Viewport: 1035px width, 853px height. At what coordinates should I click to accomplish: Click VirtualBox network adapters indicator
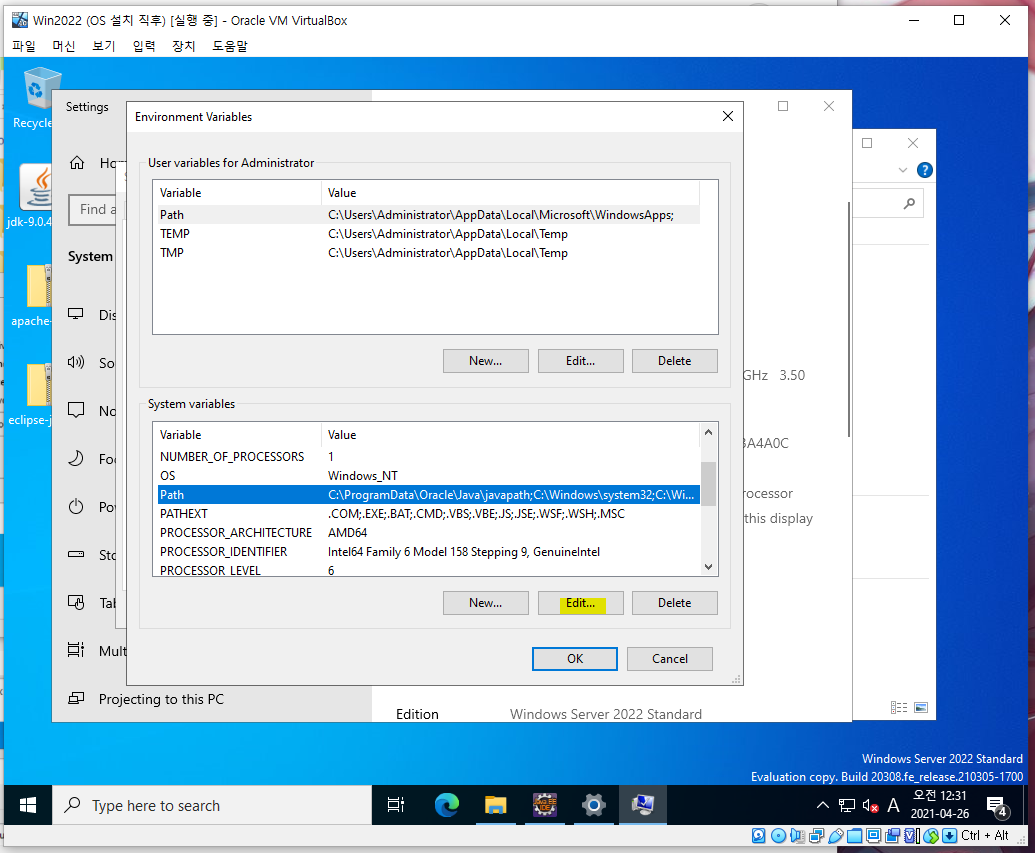pos(817,836)
